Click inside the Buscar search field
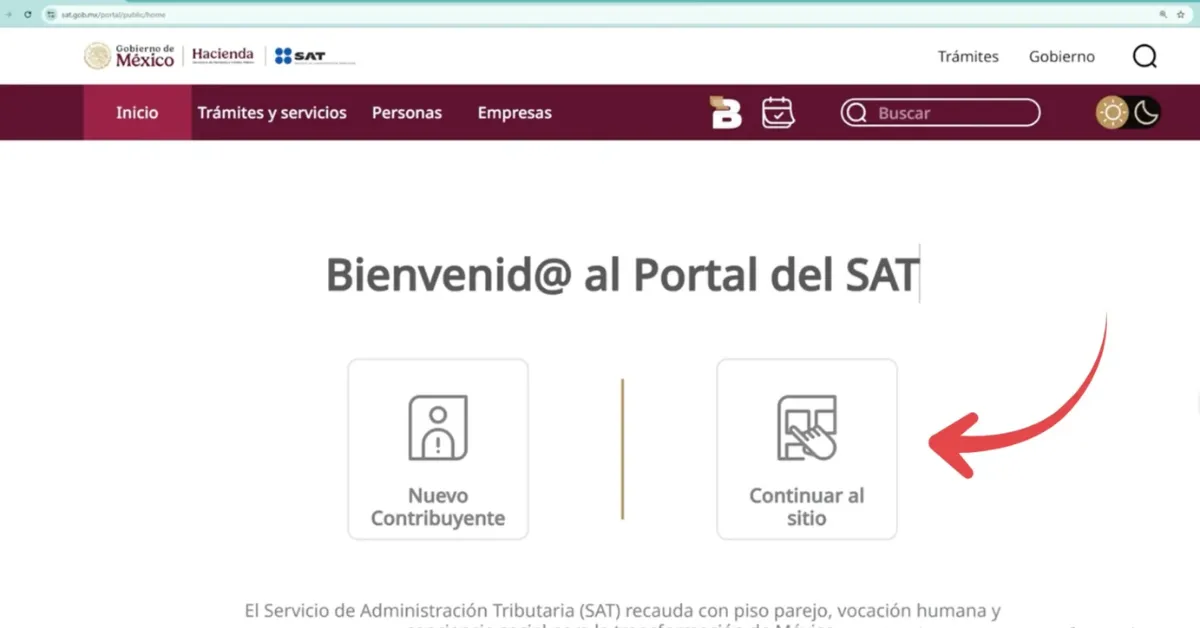Viewport: 1200px width, 628px height. tap(950, 113)
